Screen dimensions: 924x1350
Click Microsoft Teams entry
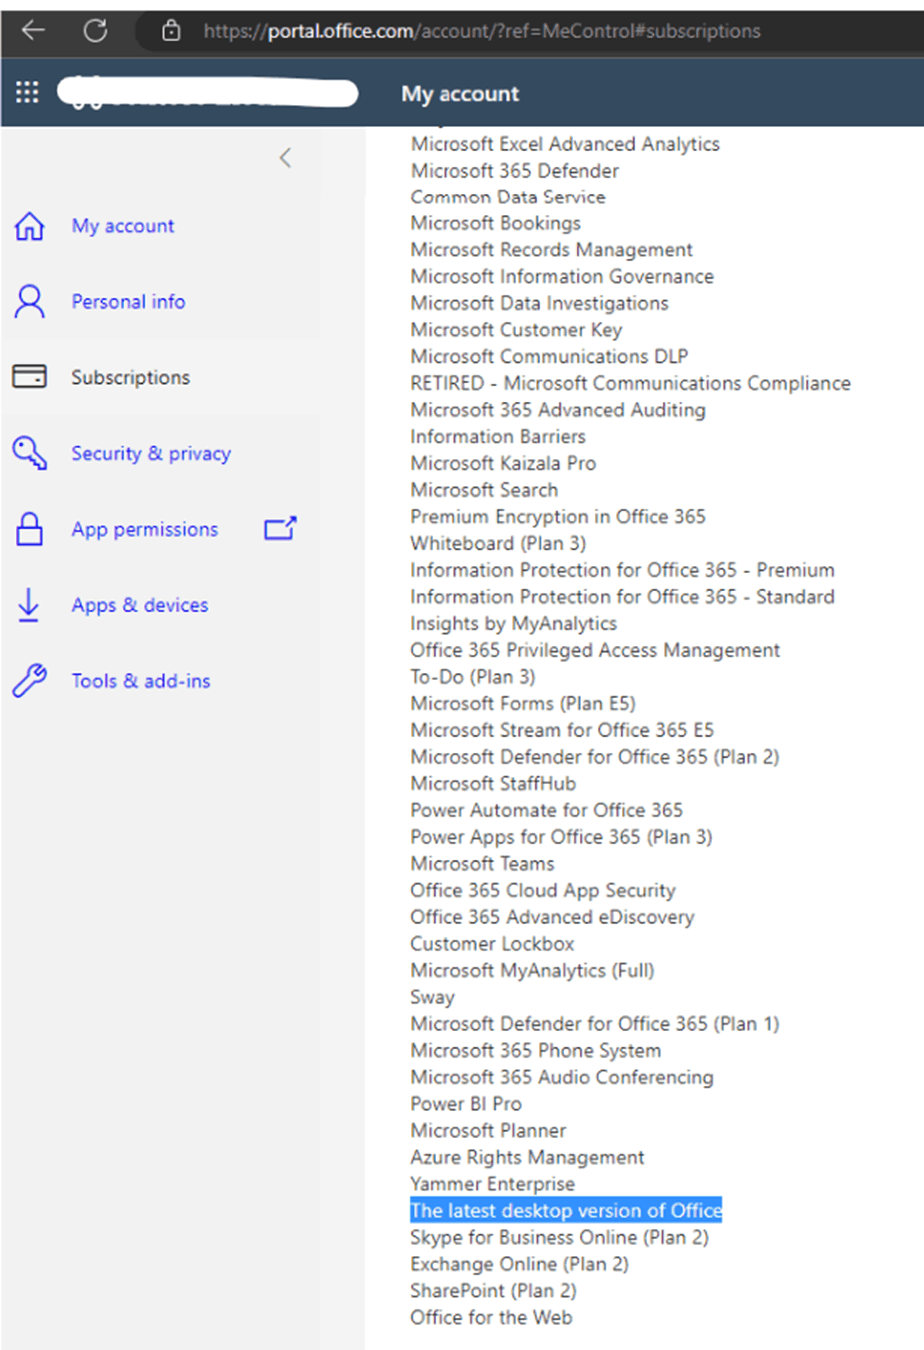[483, 863]
